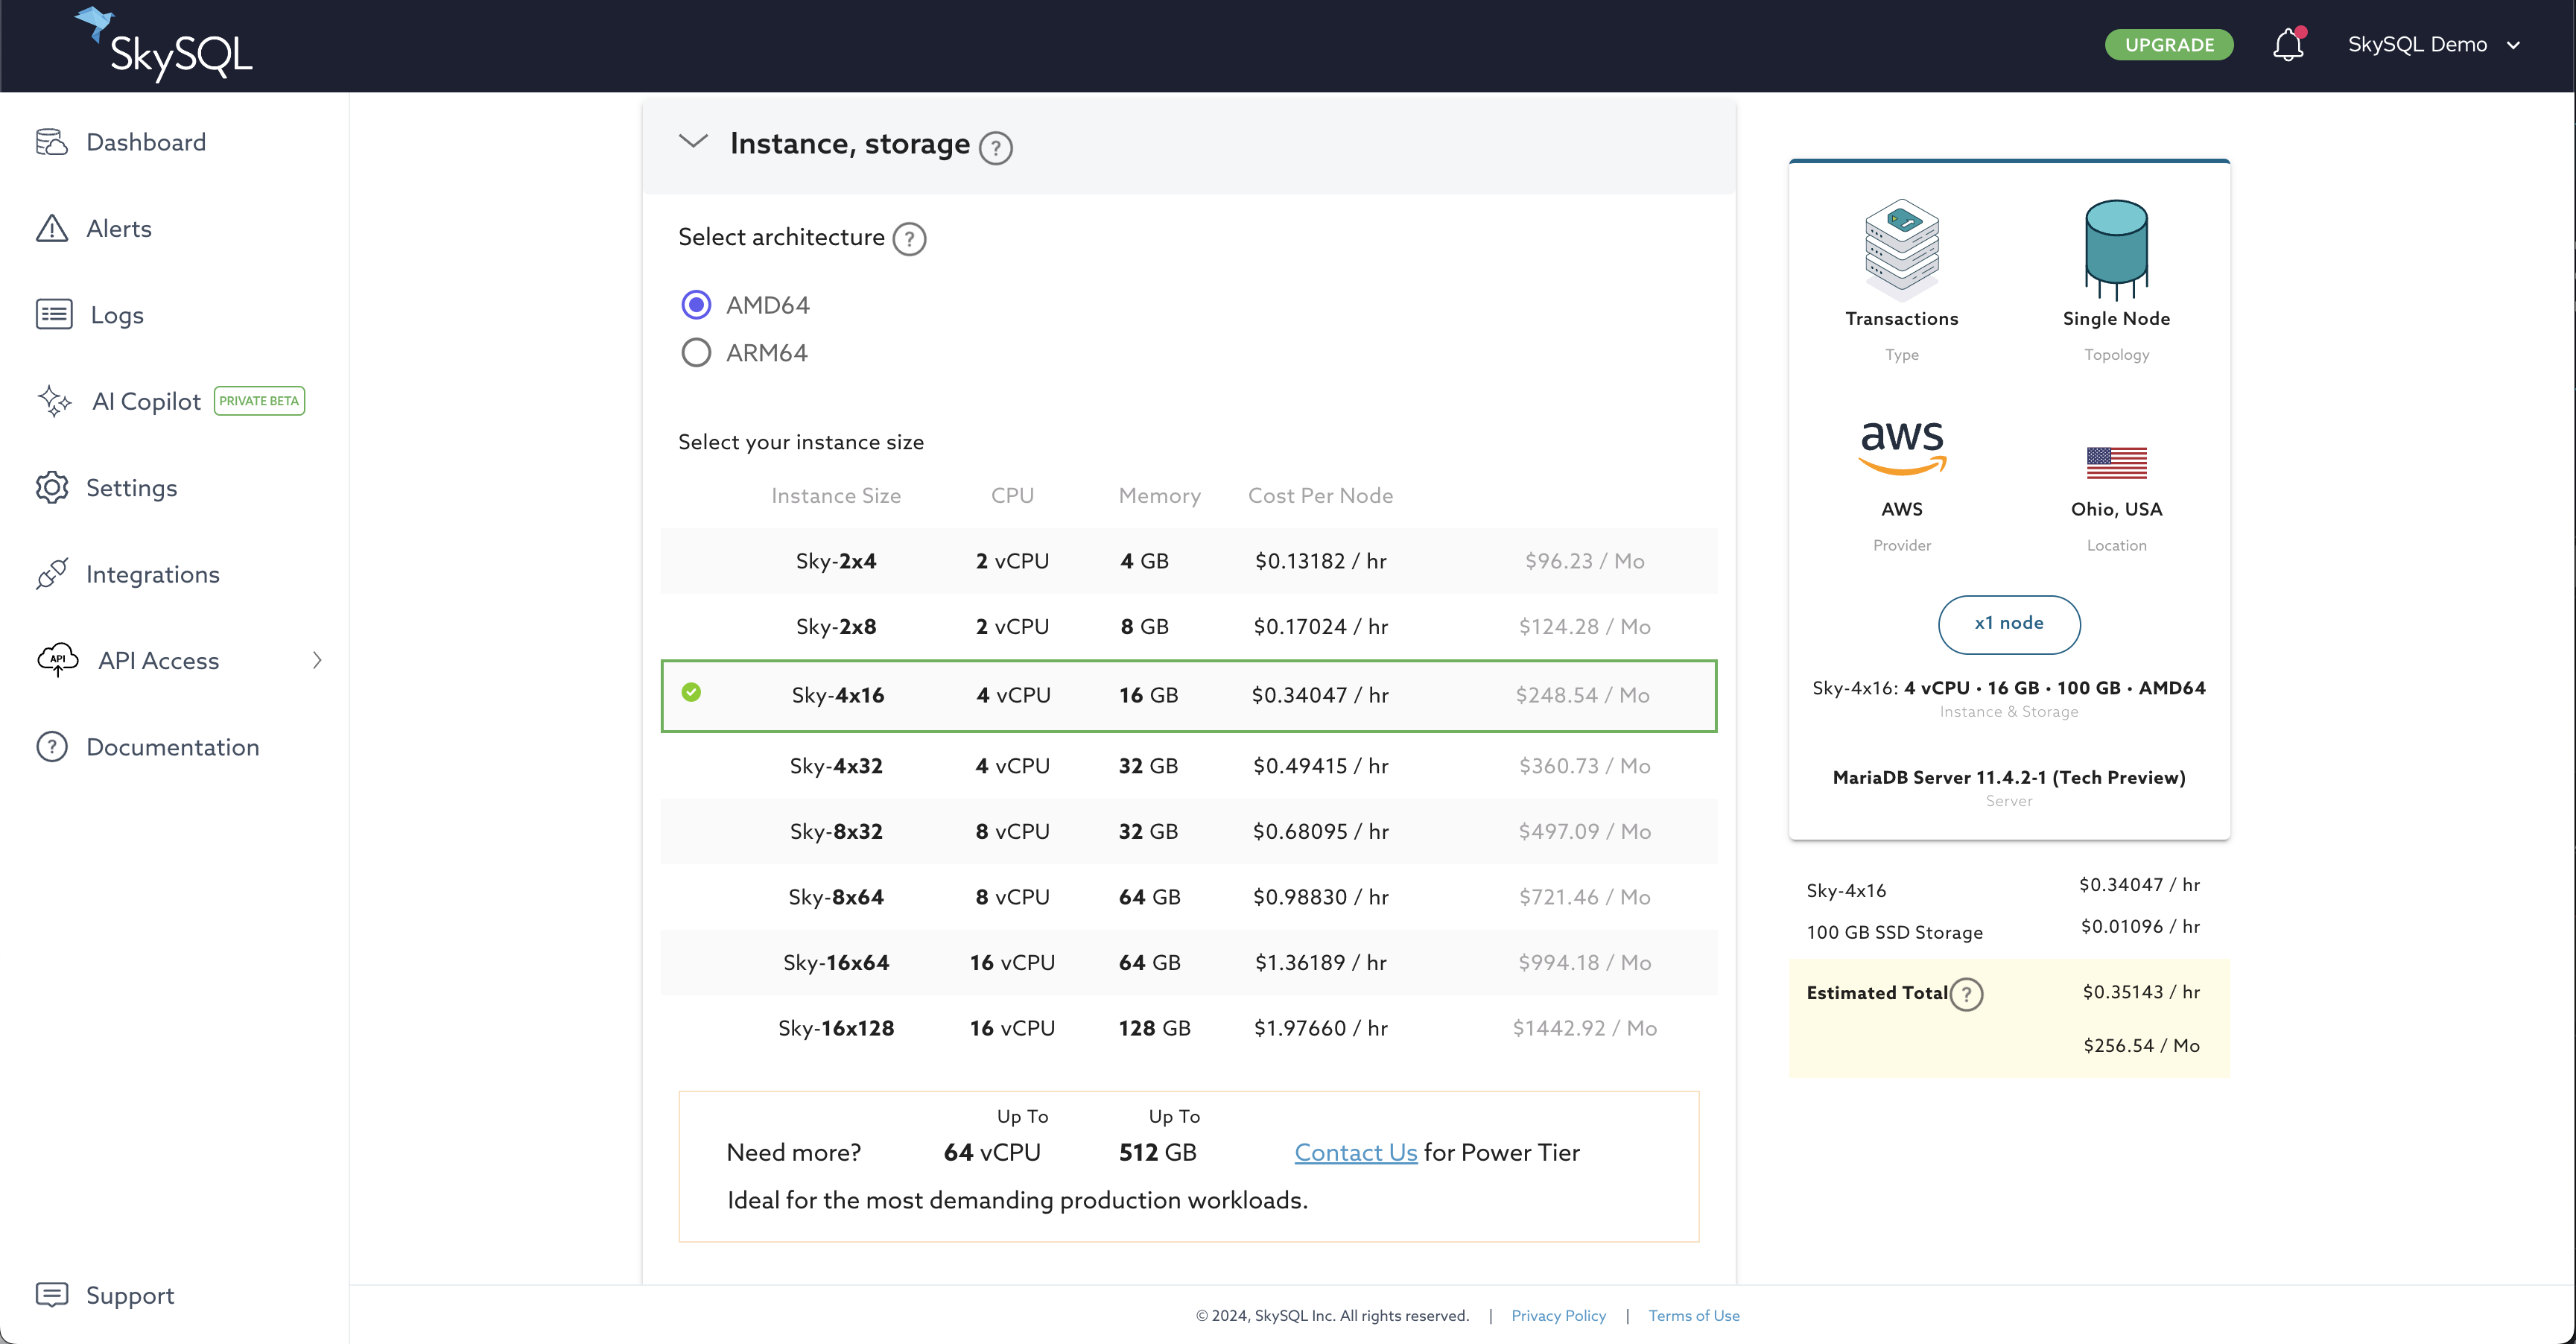Collapse the Instance, storage section
Screen dimensions: 2576x1344
[x=693, y=142]
